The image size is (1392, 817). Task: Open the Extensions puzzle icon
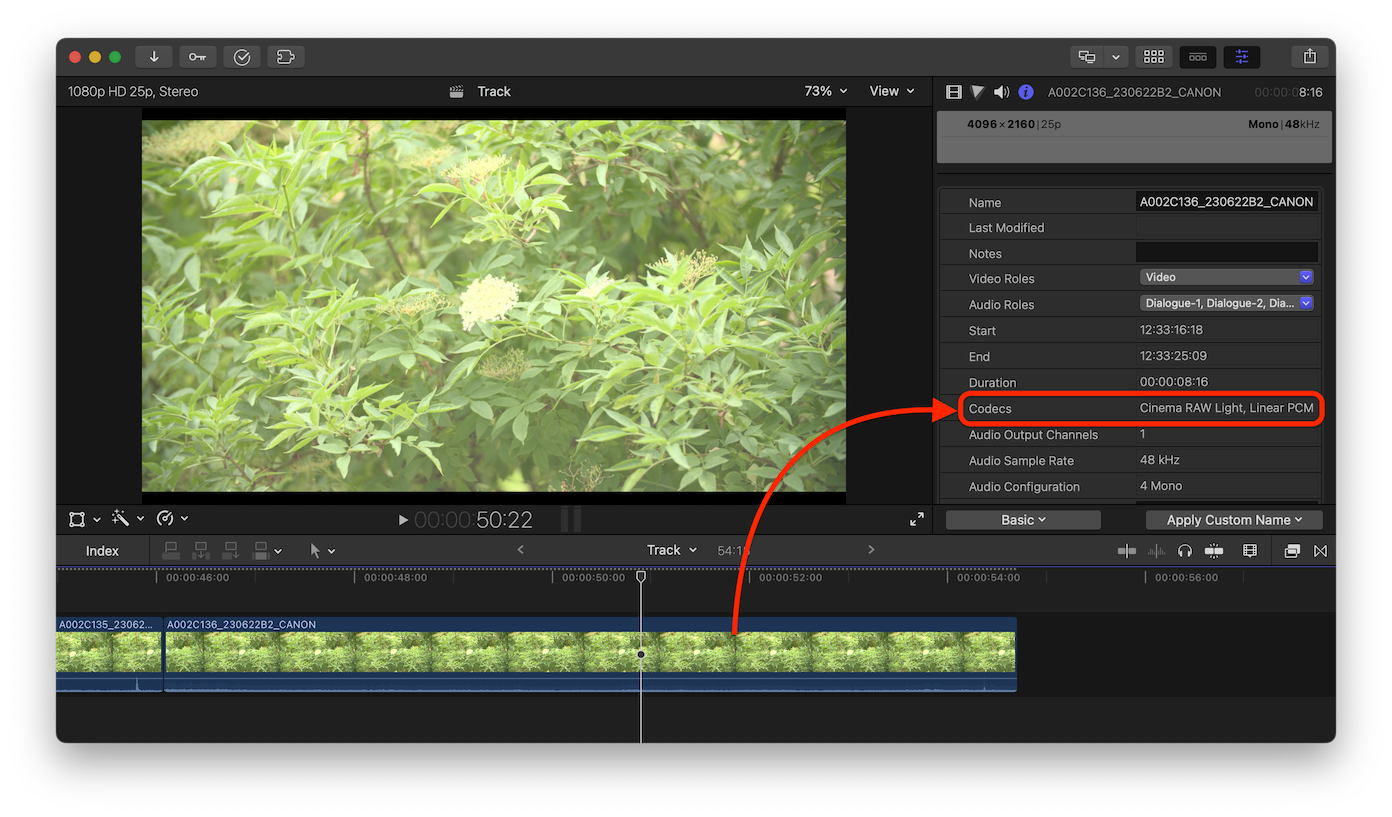(x=285, y=57)
